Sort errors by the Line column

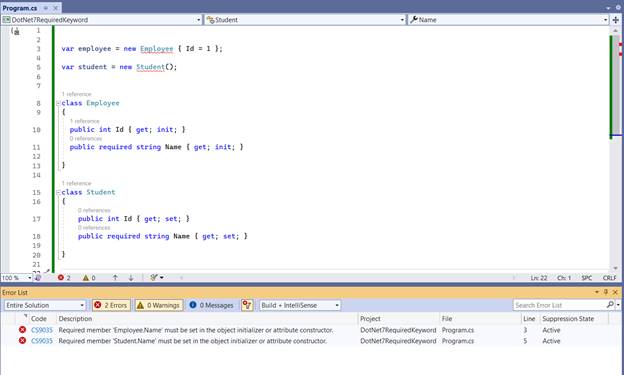pyautogui.click(x=530, y=319)
